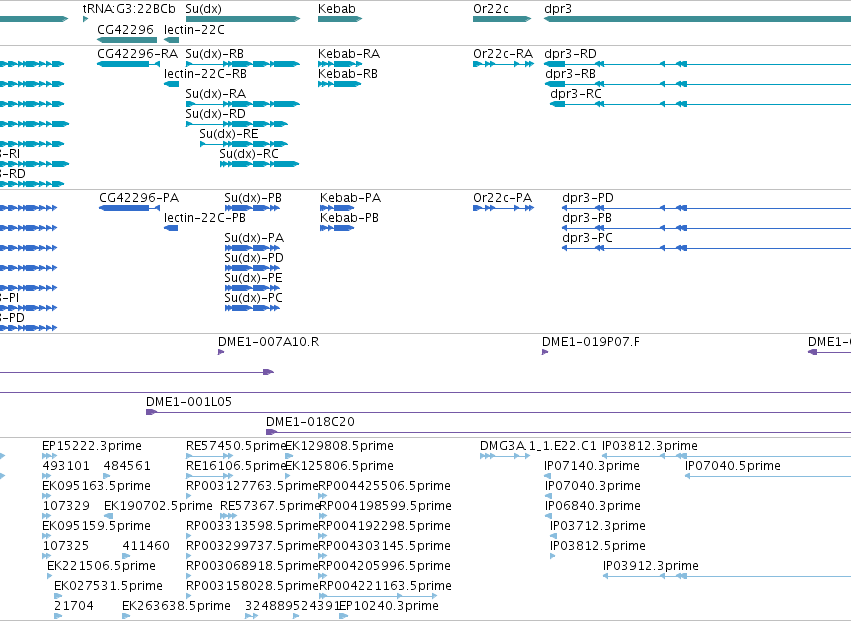Select protein CG42296-PA label

tap(139, 198)
